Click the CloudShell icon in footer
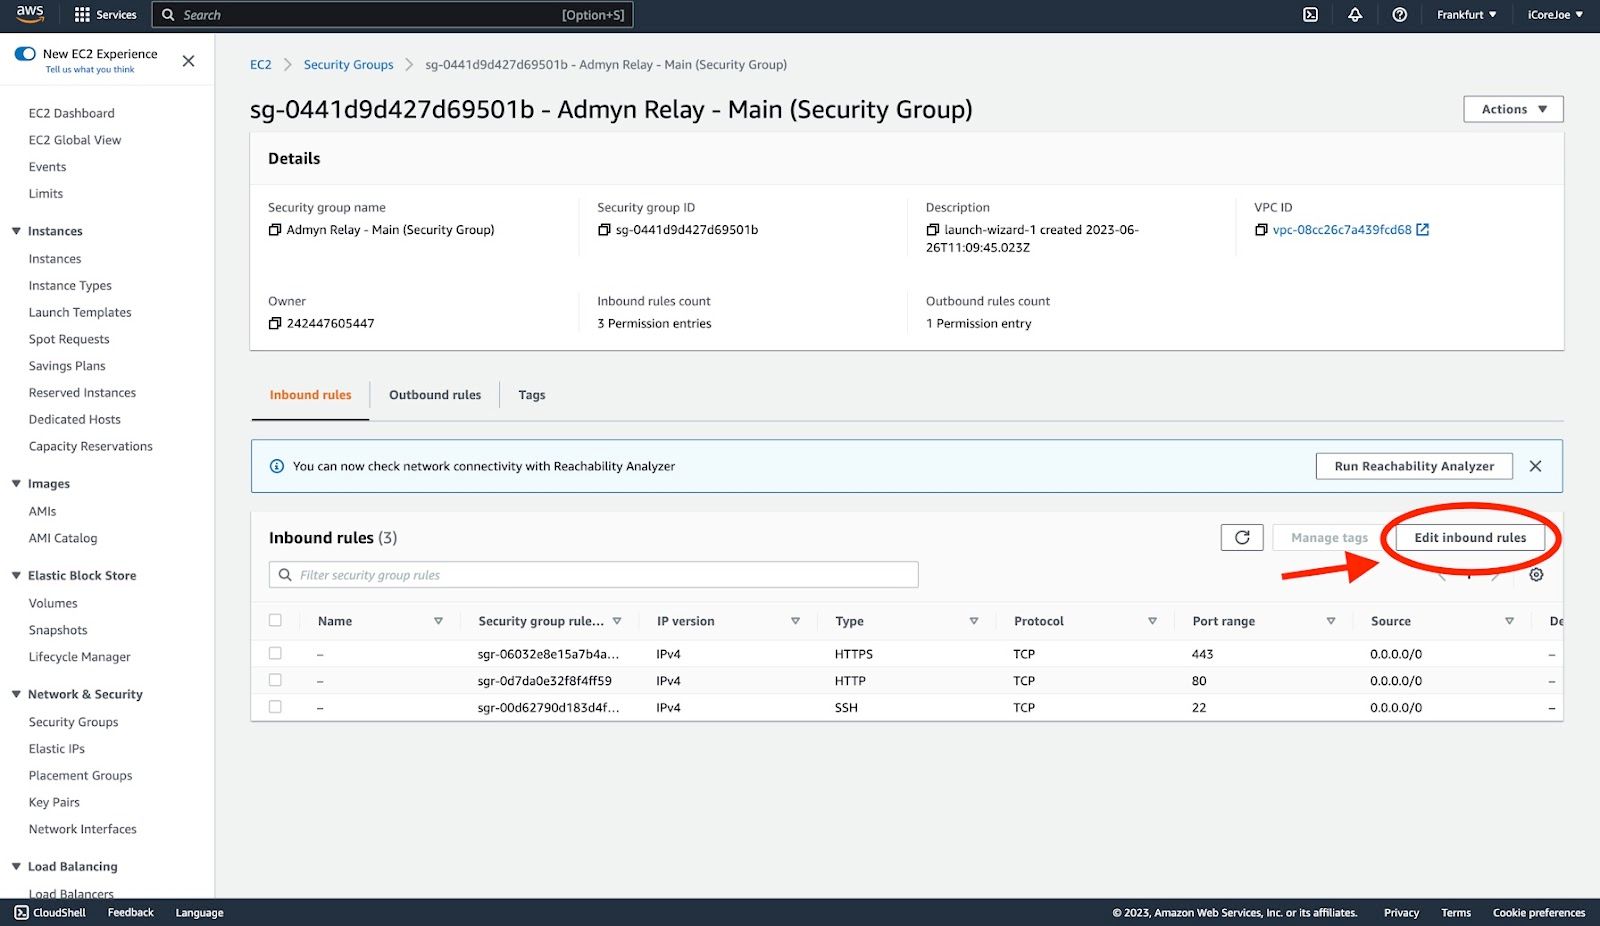The width and height of the screenshot is (1600, 926). tap(22, 913)
